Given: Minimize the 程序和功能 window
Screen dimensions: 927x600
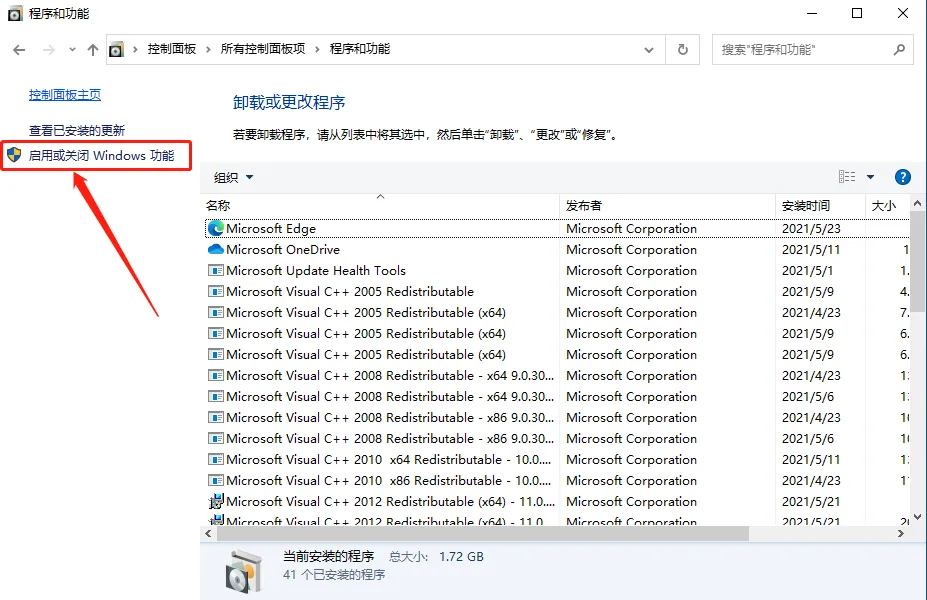Looking at the screenshot, I should pyautogui.click(x=812, y=13).
